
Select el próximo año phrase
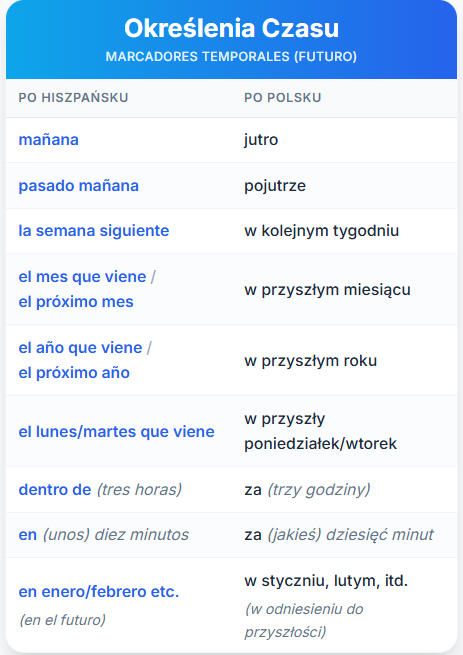pyautogui.click(x=74, y=373)
